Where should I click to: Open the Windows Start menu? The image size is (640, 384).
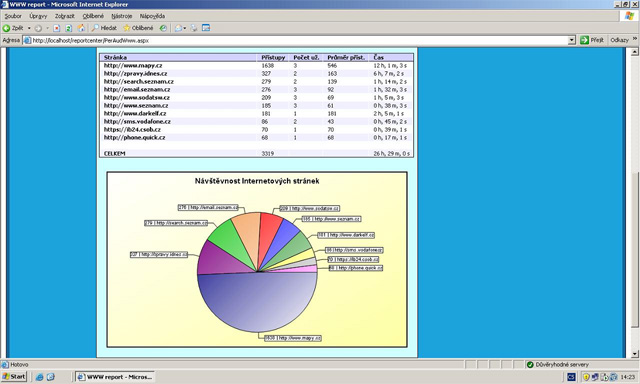pos(14,377)
